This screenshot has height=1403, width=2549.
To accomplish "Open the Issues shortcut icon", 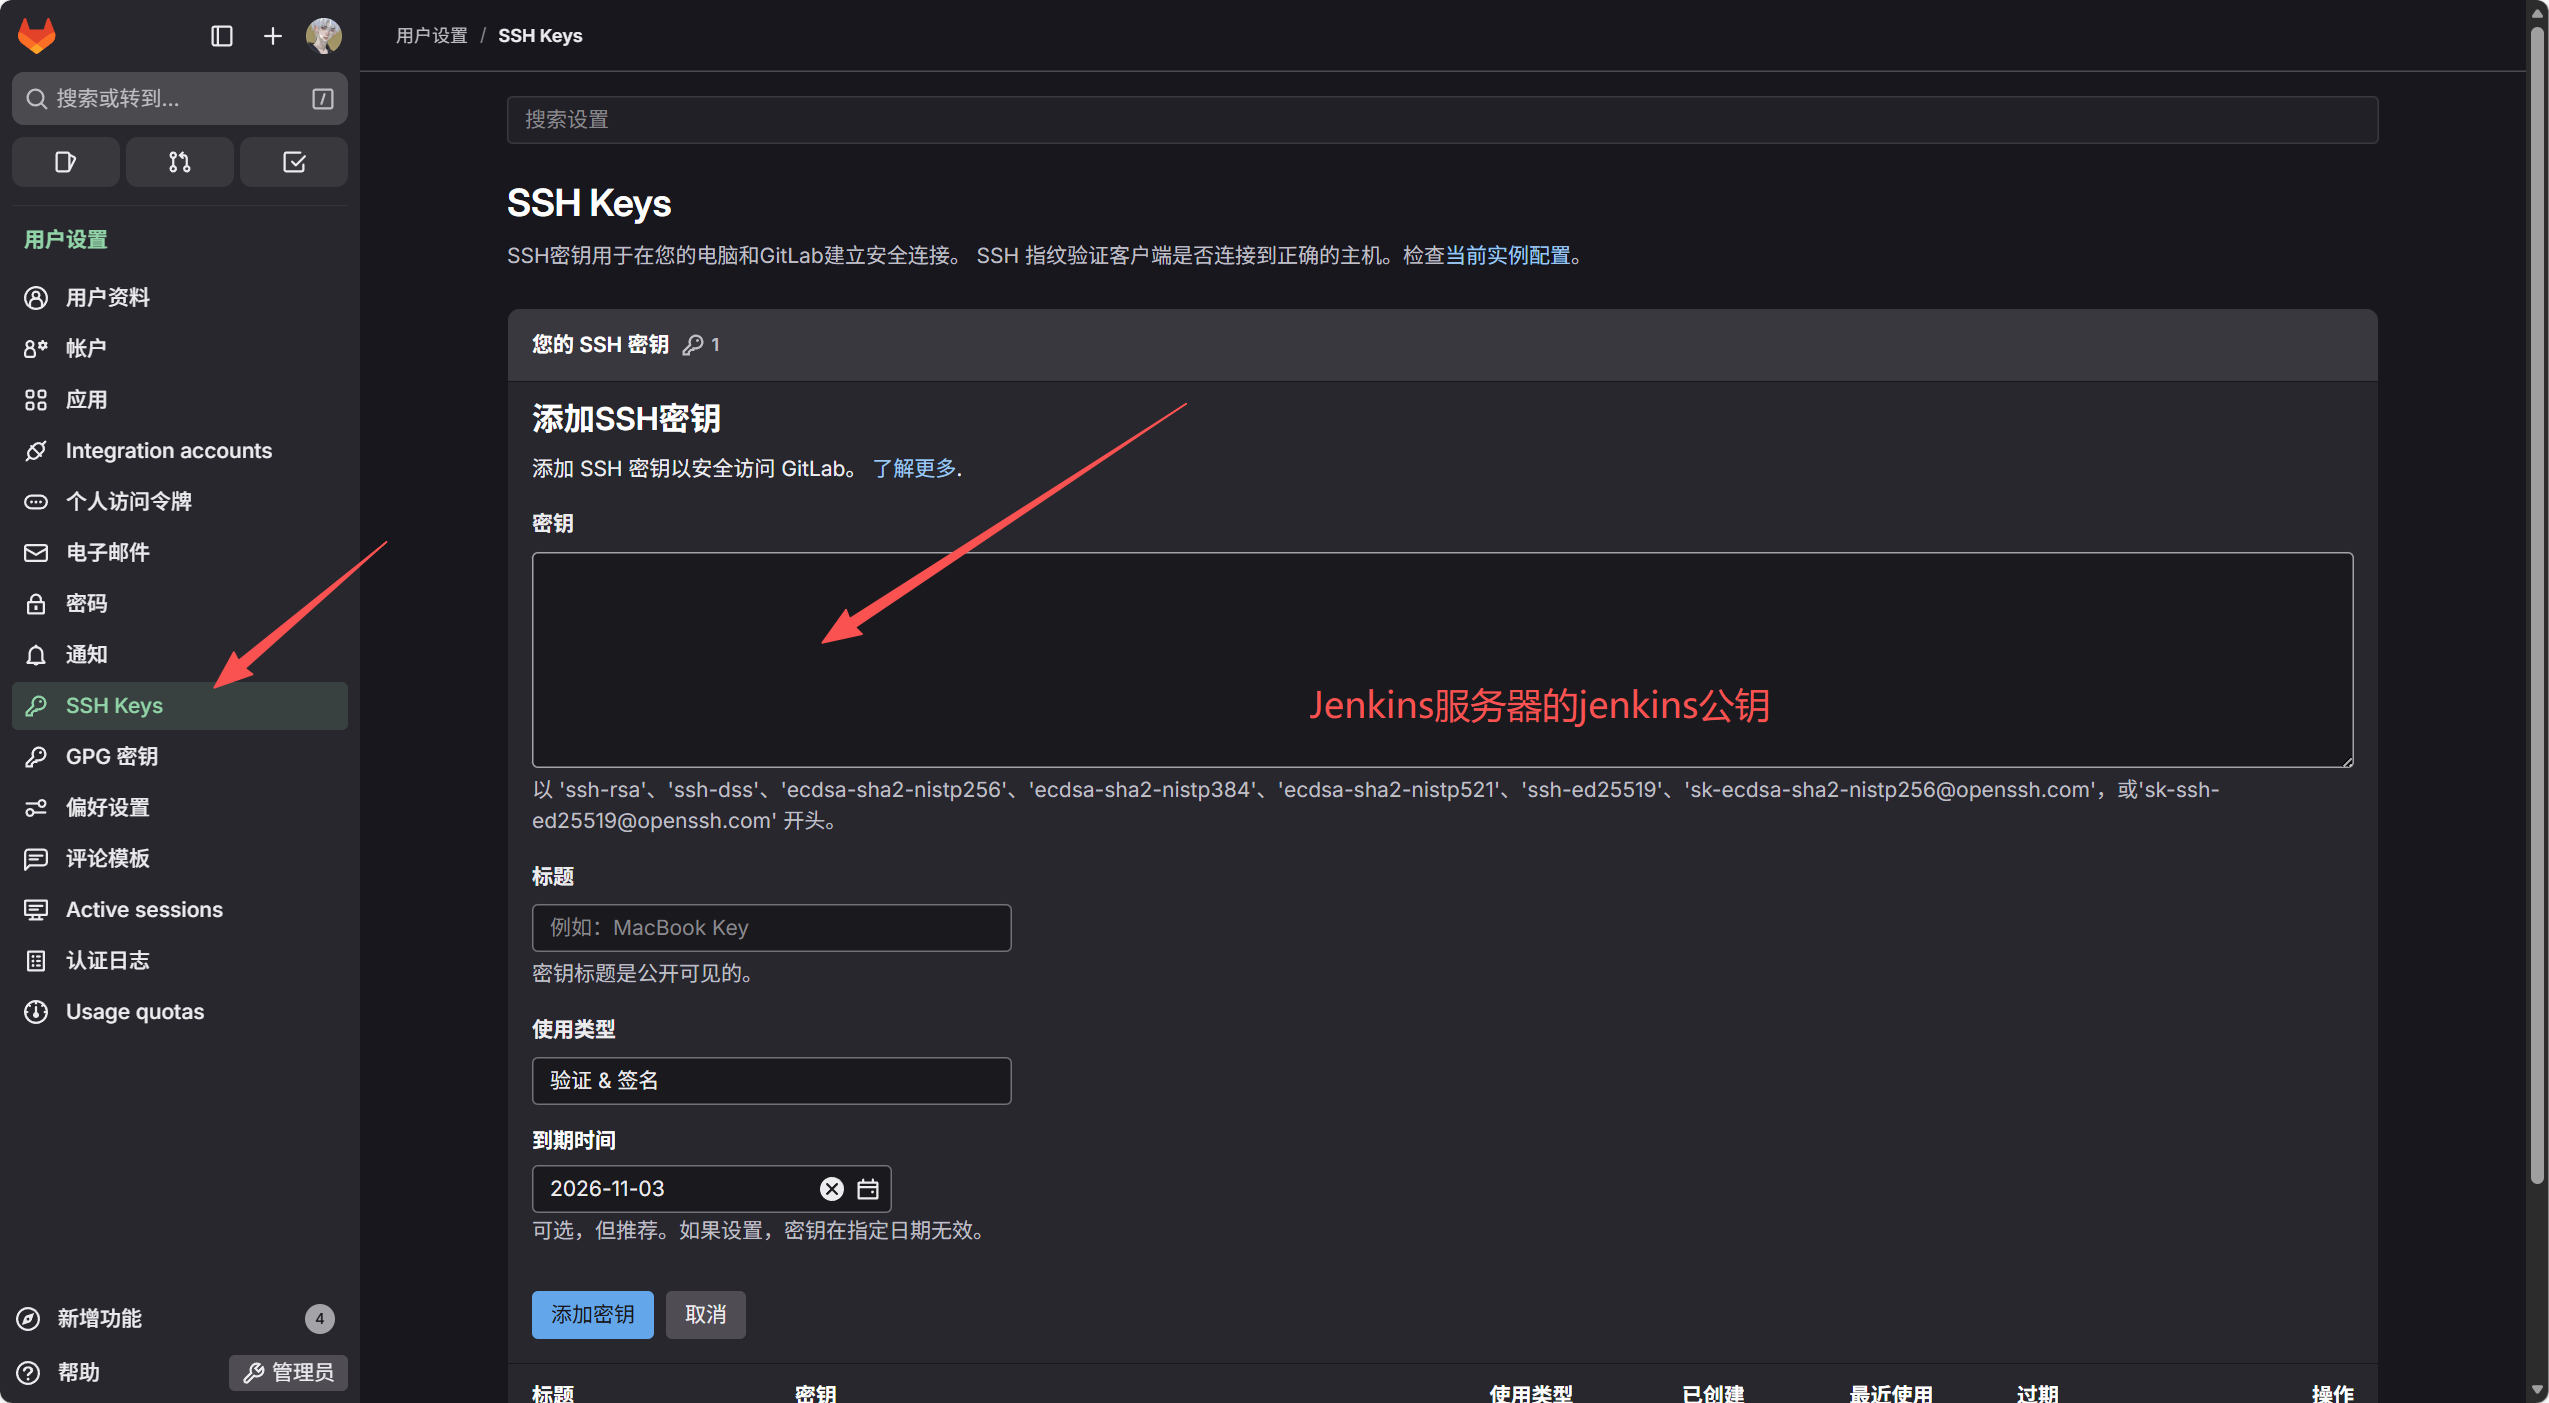I will [x=65, y=162].
